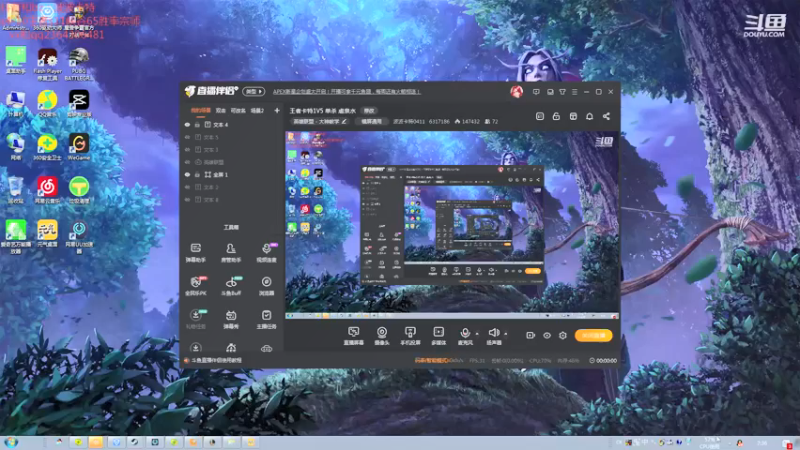Click the 麦克风 microphone icon
The image size is (800, 450).
pos(465,334)
